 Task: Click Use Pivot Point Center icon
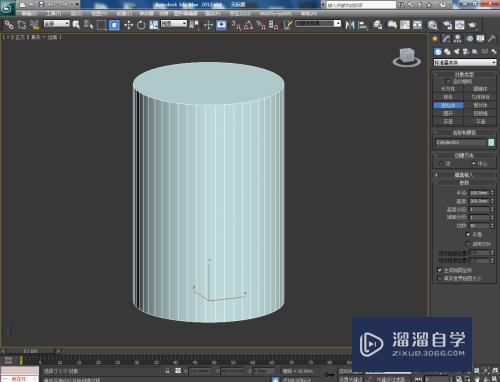coord(194,25)
